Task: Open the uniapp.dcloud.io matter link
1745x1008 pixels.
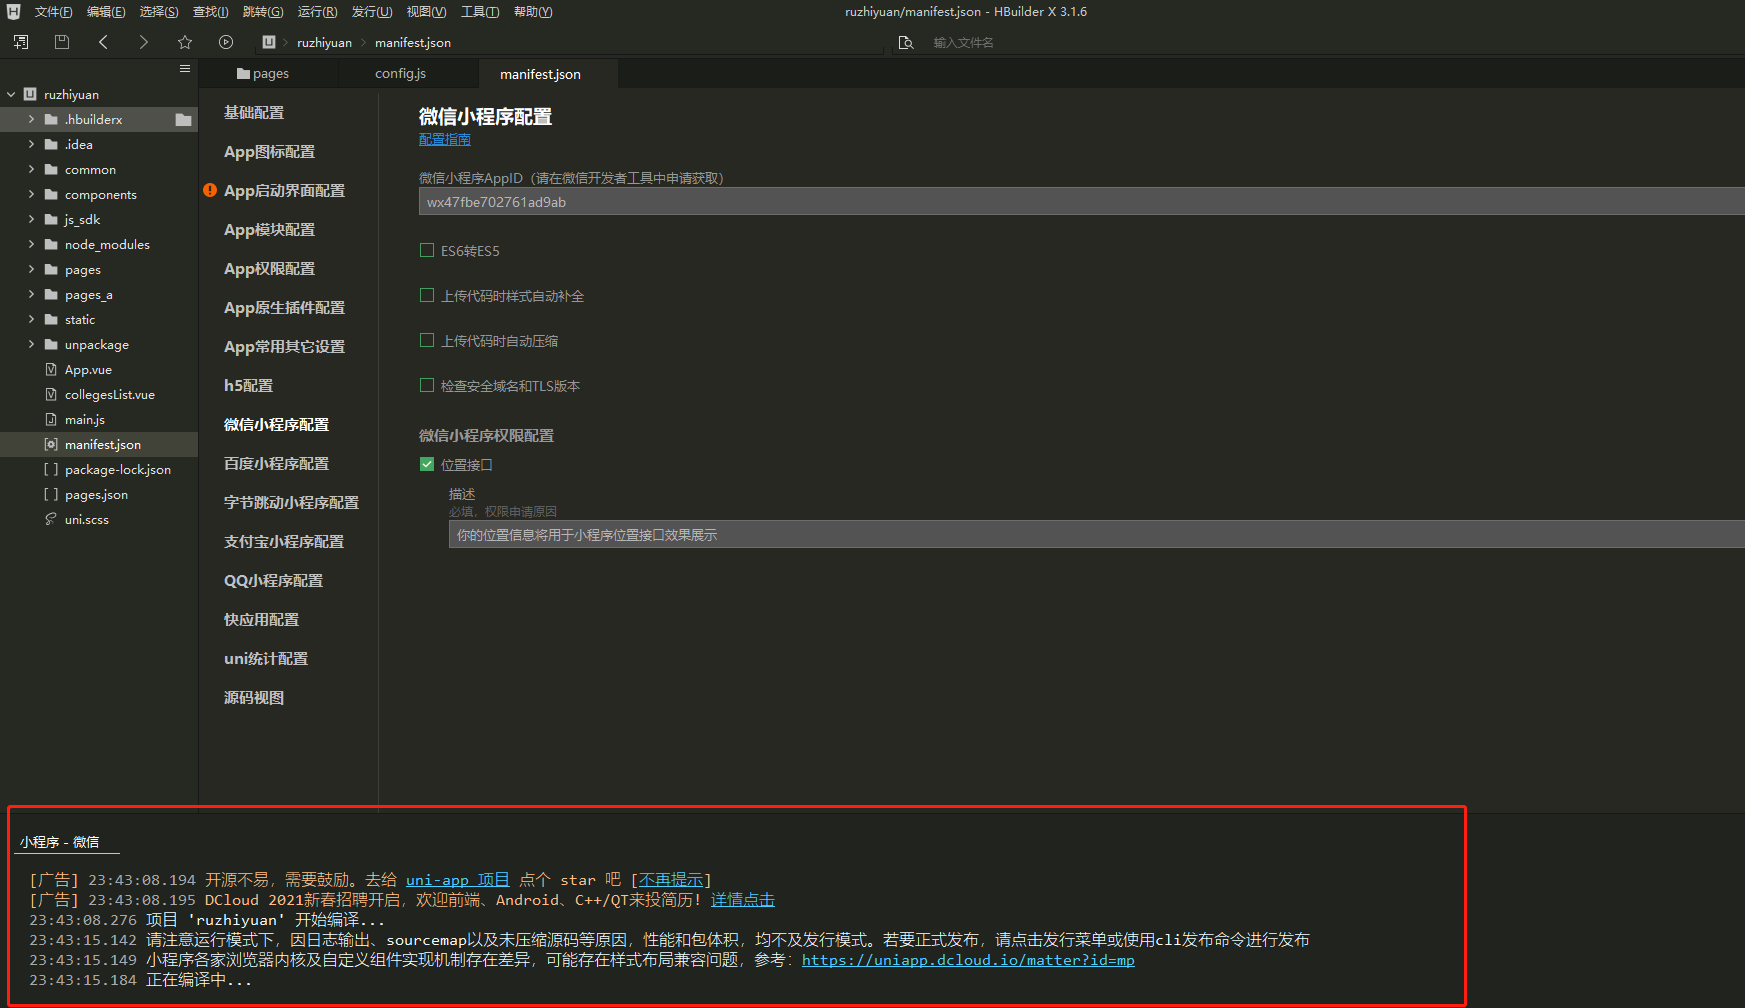Action: 968,960
